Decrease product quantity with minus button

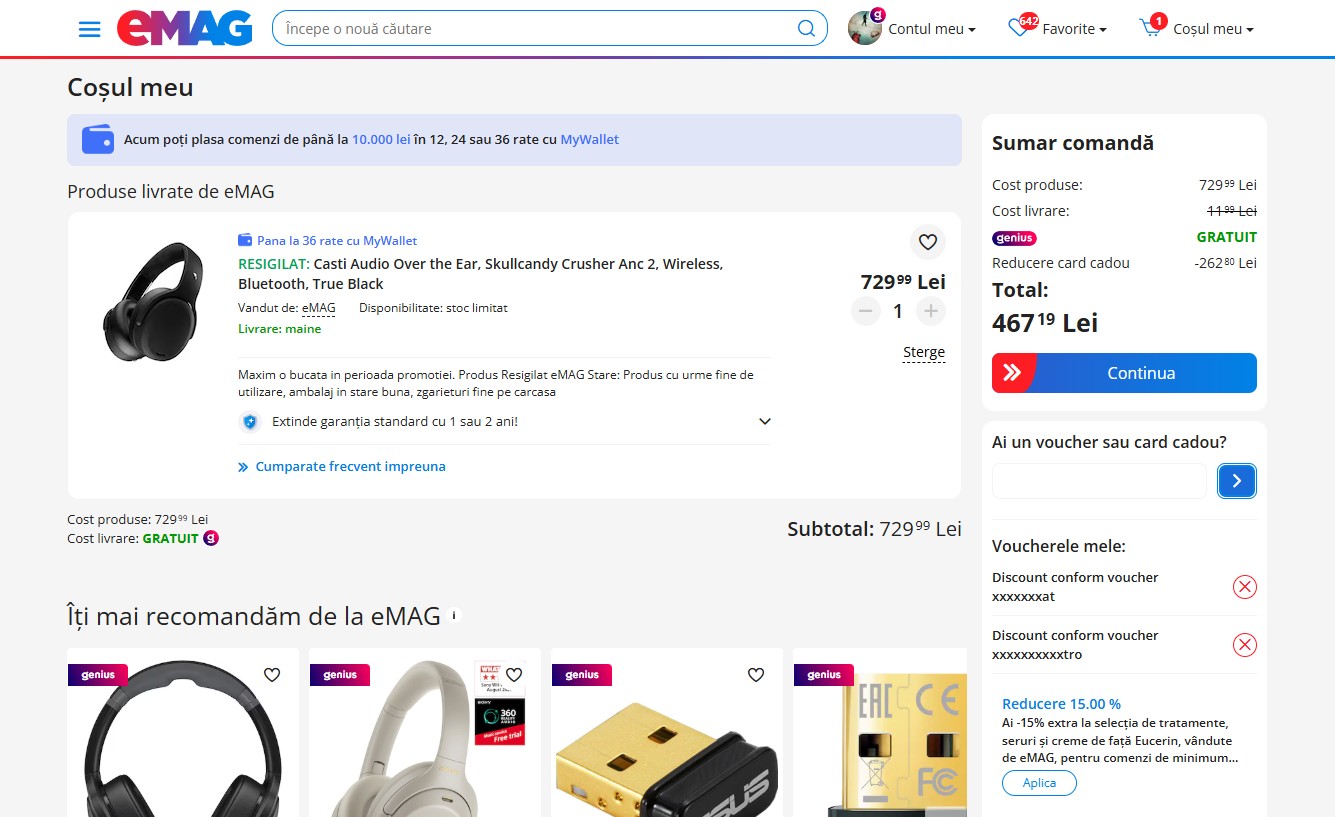coord(866,311)
